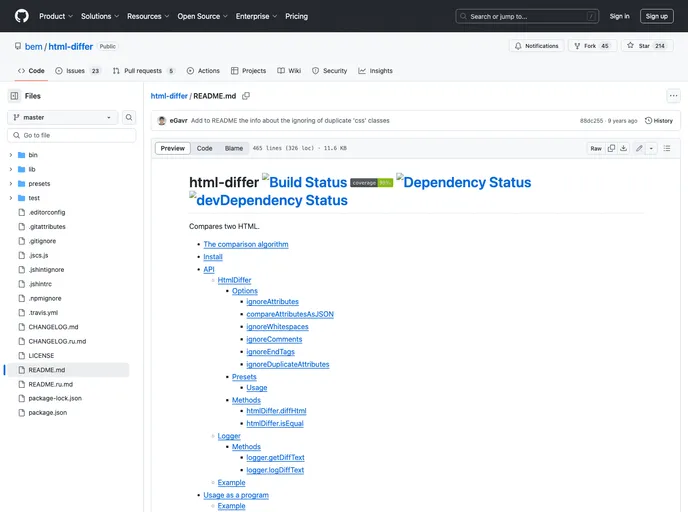Switch to the Issues tab
The width and height of the screenshot is (688, 512).
point(78,71)
